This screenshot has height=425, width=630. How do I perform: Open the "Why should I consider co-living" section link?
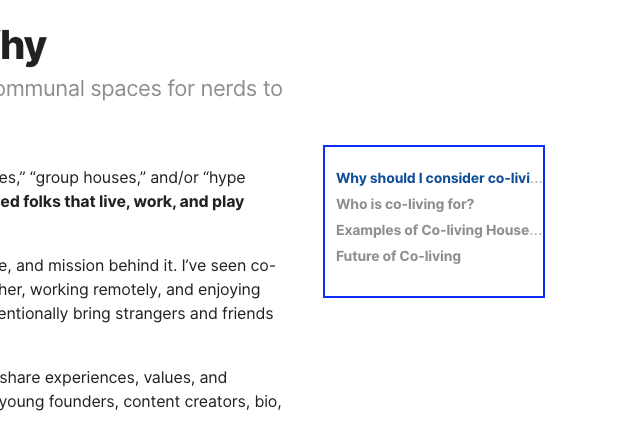click(x=439, y=179)
